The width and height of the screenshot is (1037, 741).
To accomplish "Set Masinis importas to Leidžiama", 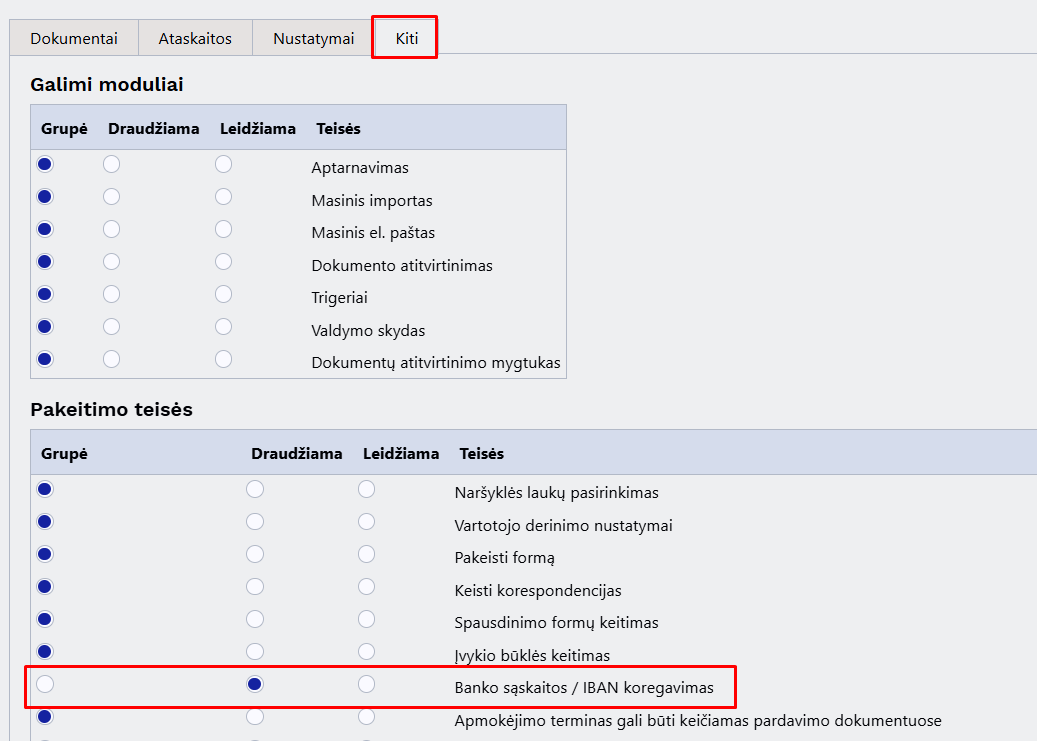I will click(223, 197).
